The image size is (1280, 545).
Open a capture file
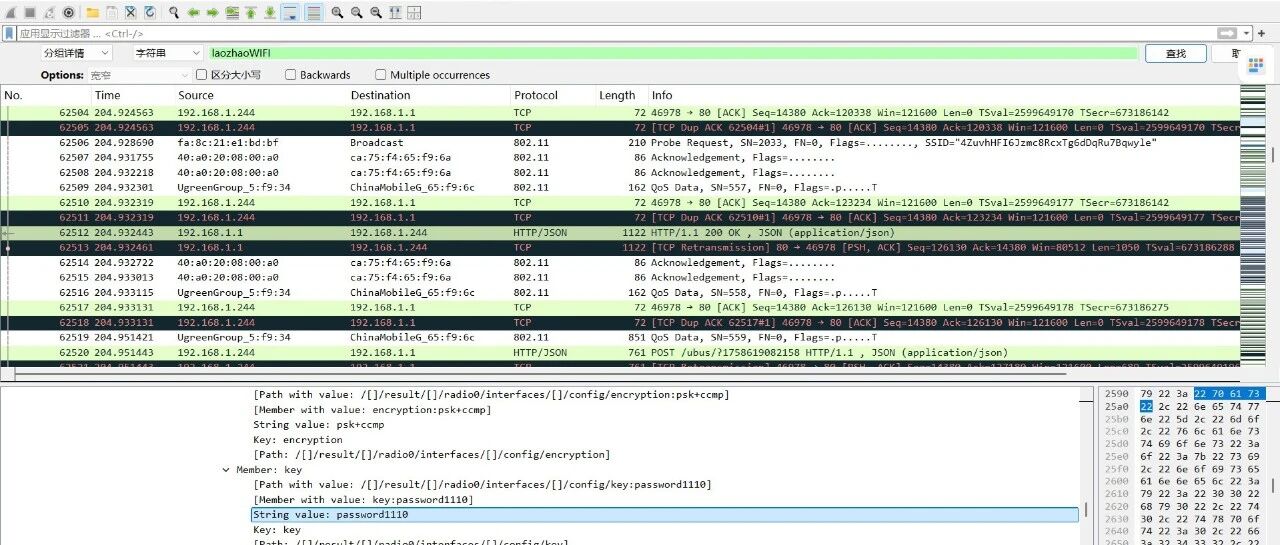92,13
